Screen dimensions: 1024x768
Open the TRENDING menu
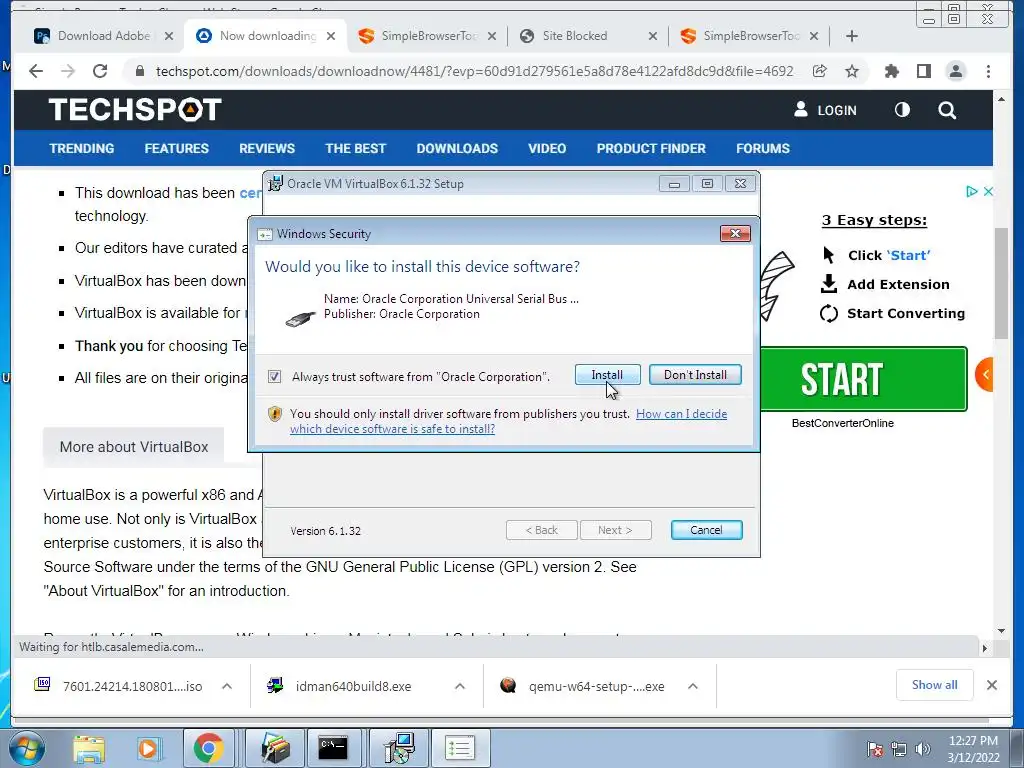[x=82, y=148]
